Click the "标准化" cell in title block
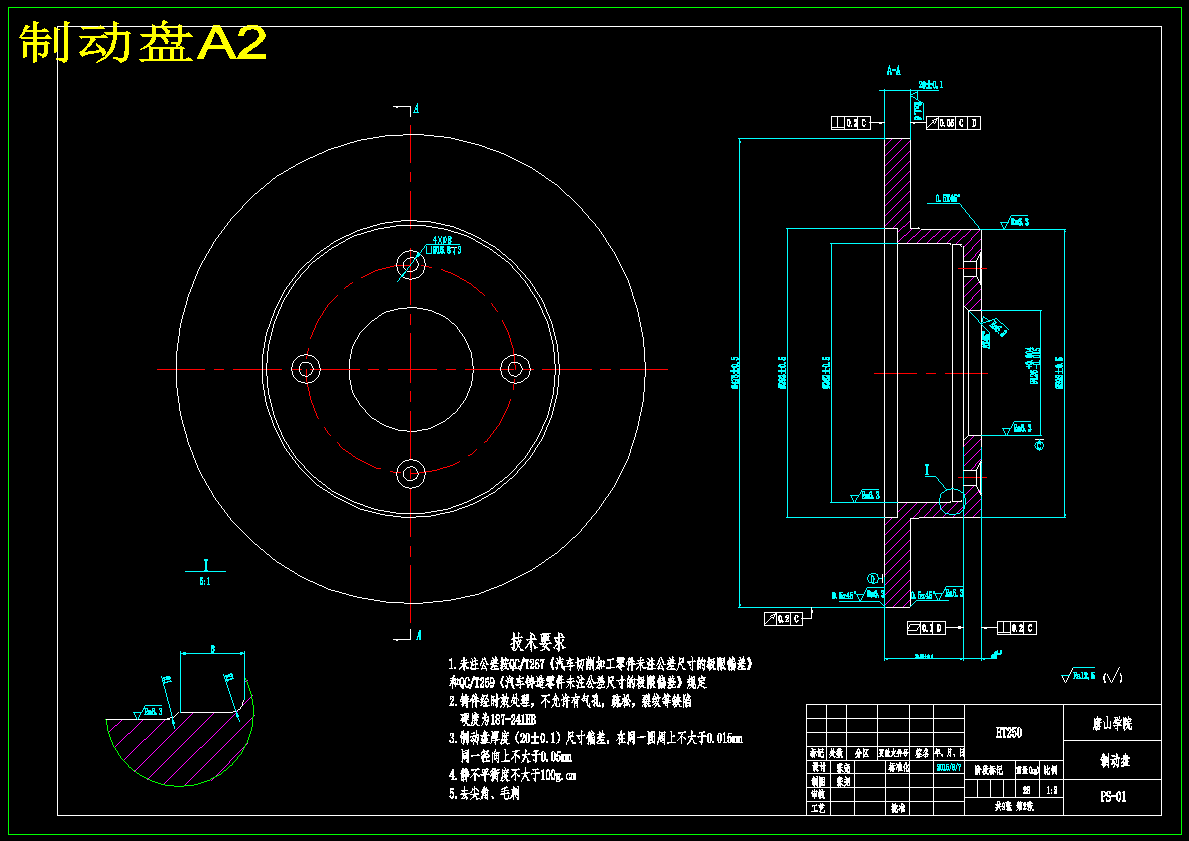 coord(899,767)
